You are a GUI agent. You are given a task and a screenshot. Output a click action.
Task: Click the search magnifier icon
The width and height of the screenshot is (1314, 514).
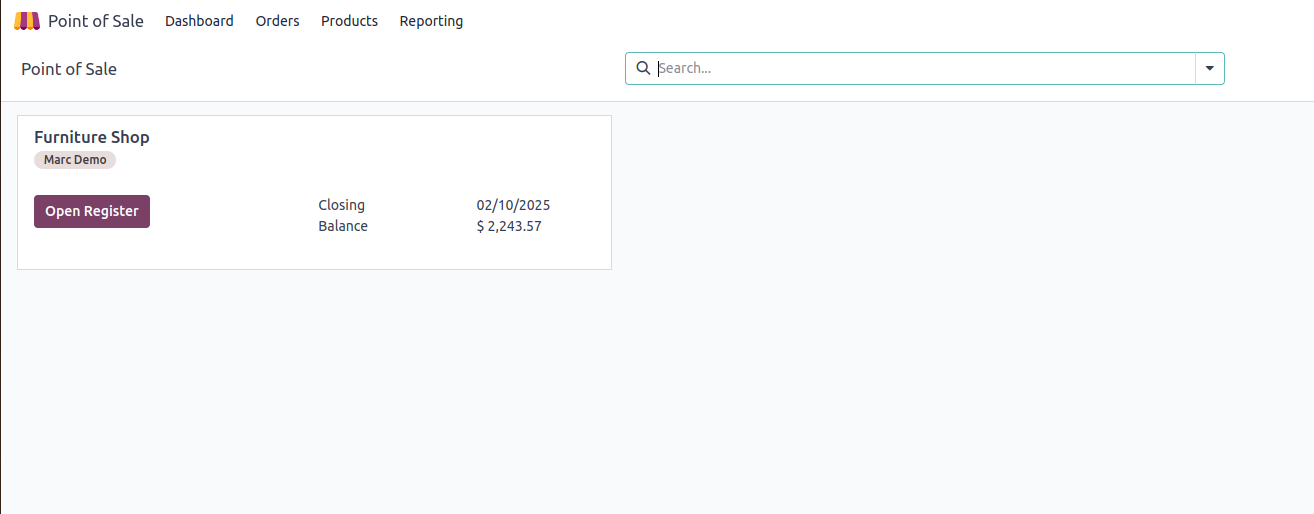[x=643, y=68]
